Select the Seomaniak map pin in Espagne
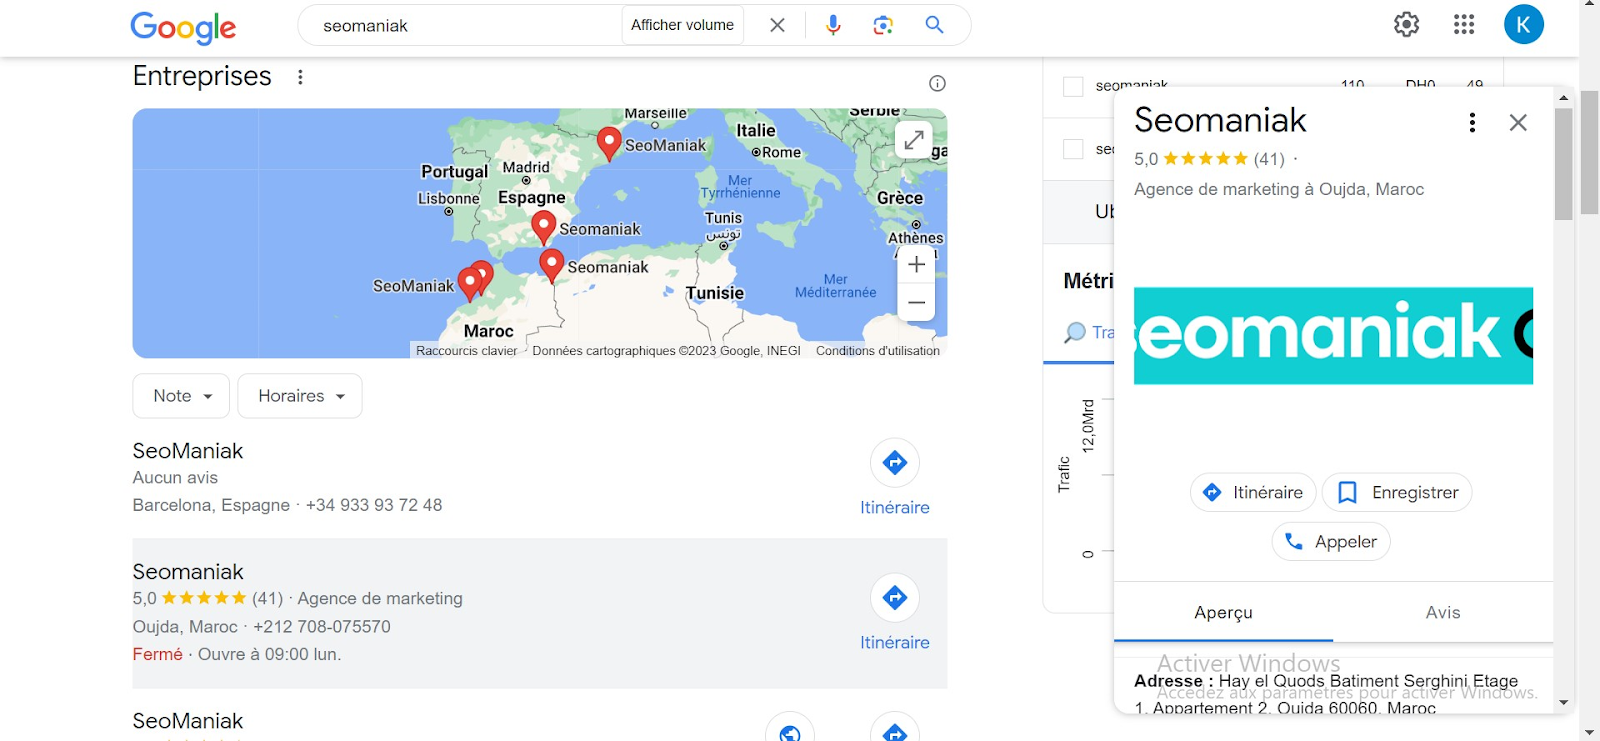This screenshot has width=1600, height=741. tap(543, 227)
